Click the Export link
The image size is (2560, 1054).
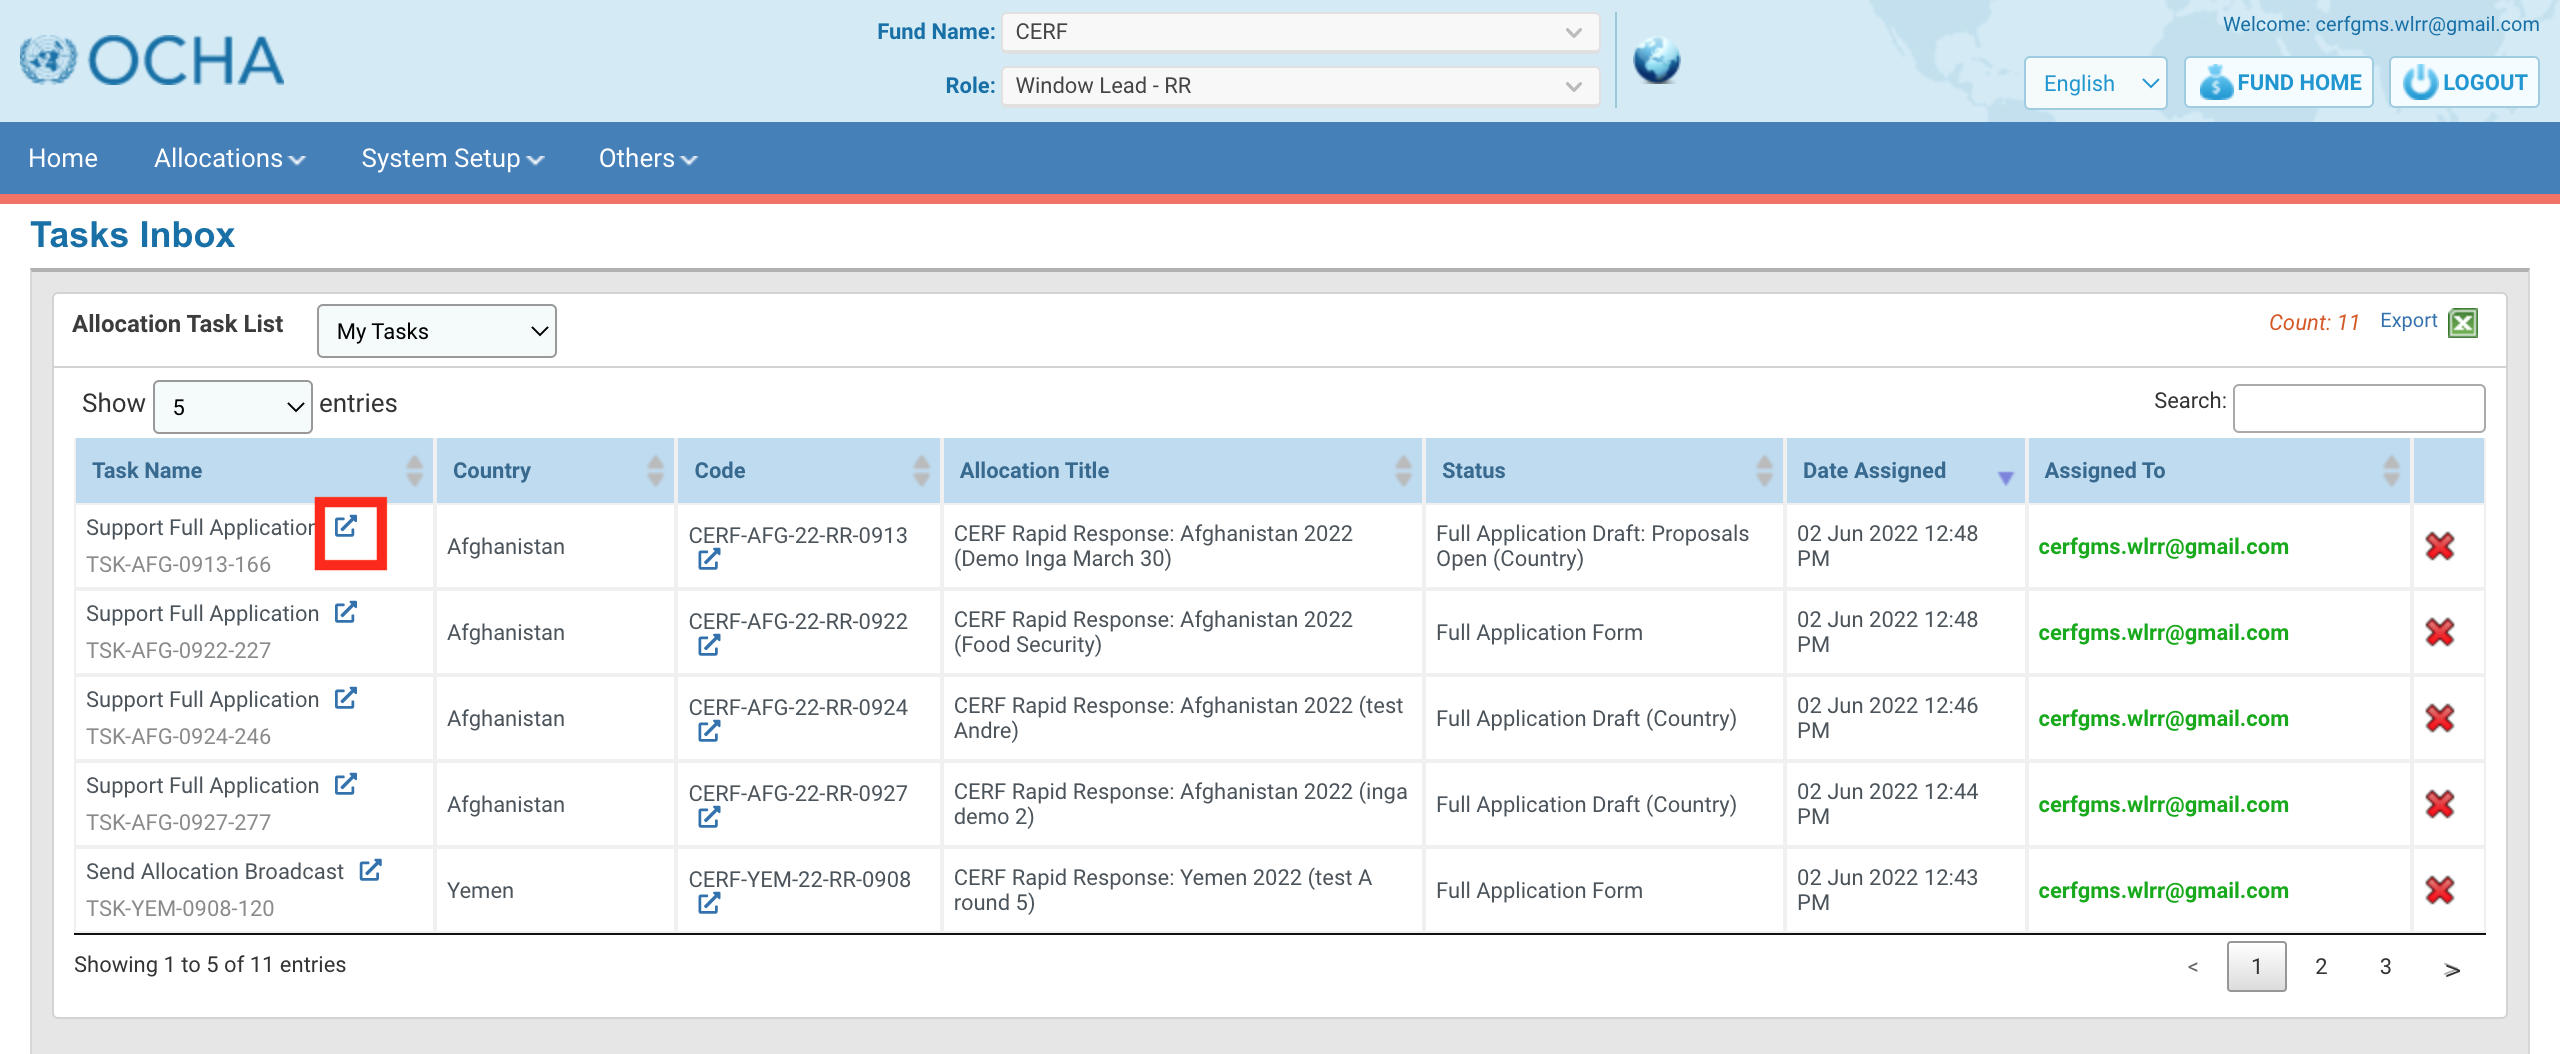pos(2408,321)
